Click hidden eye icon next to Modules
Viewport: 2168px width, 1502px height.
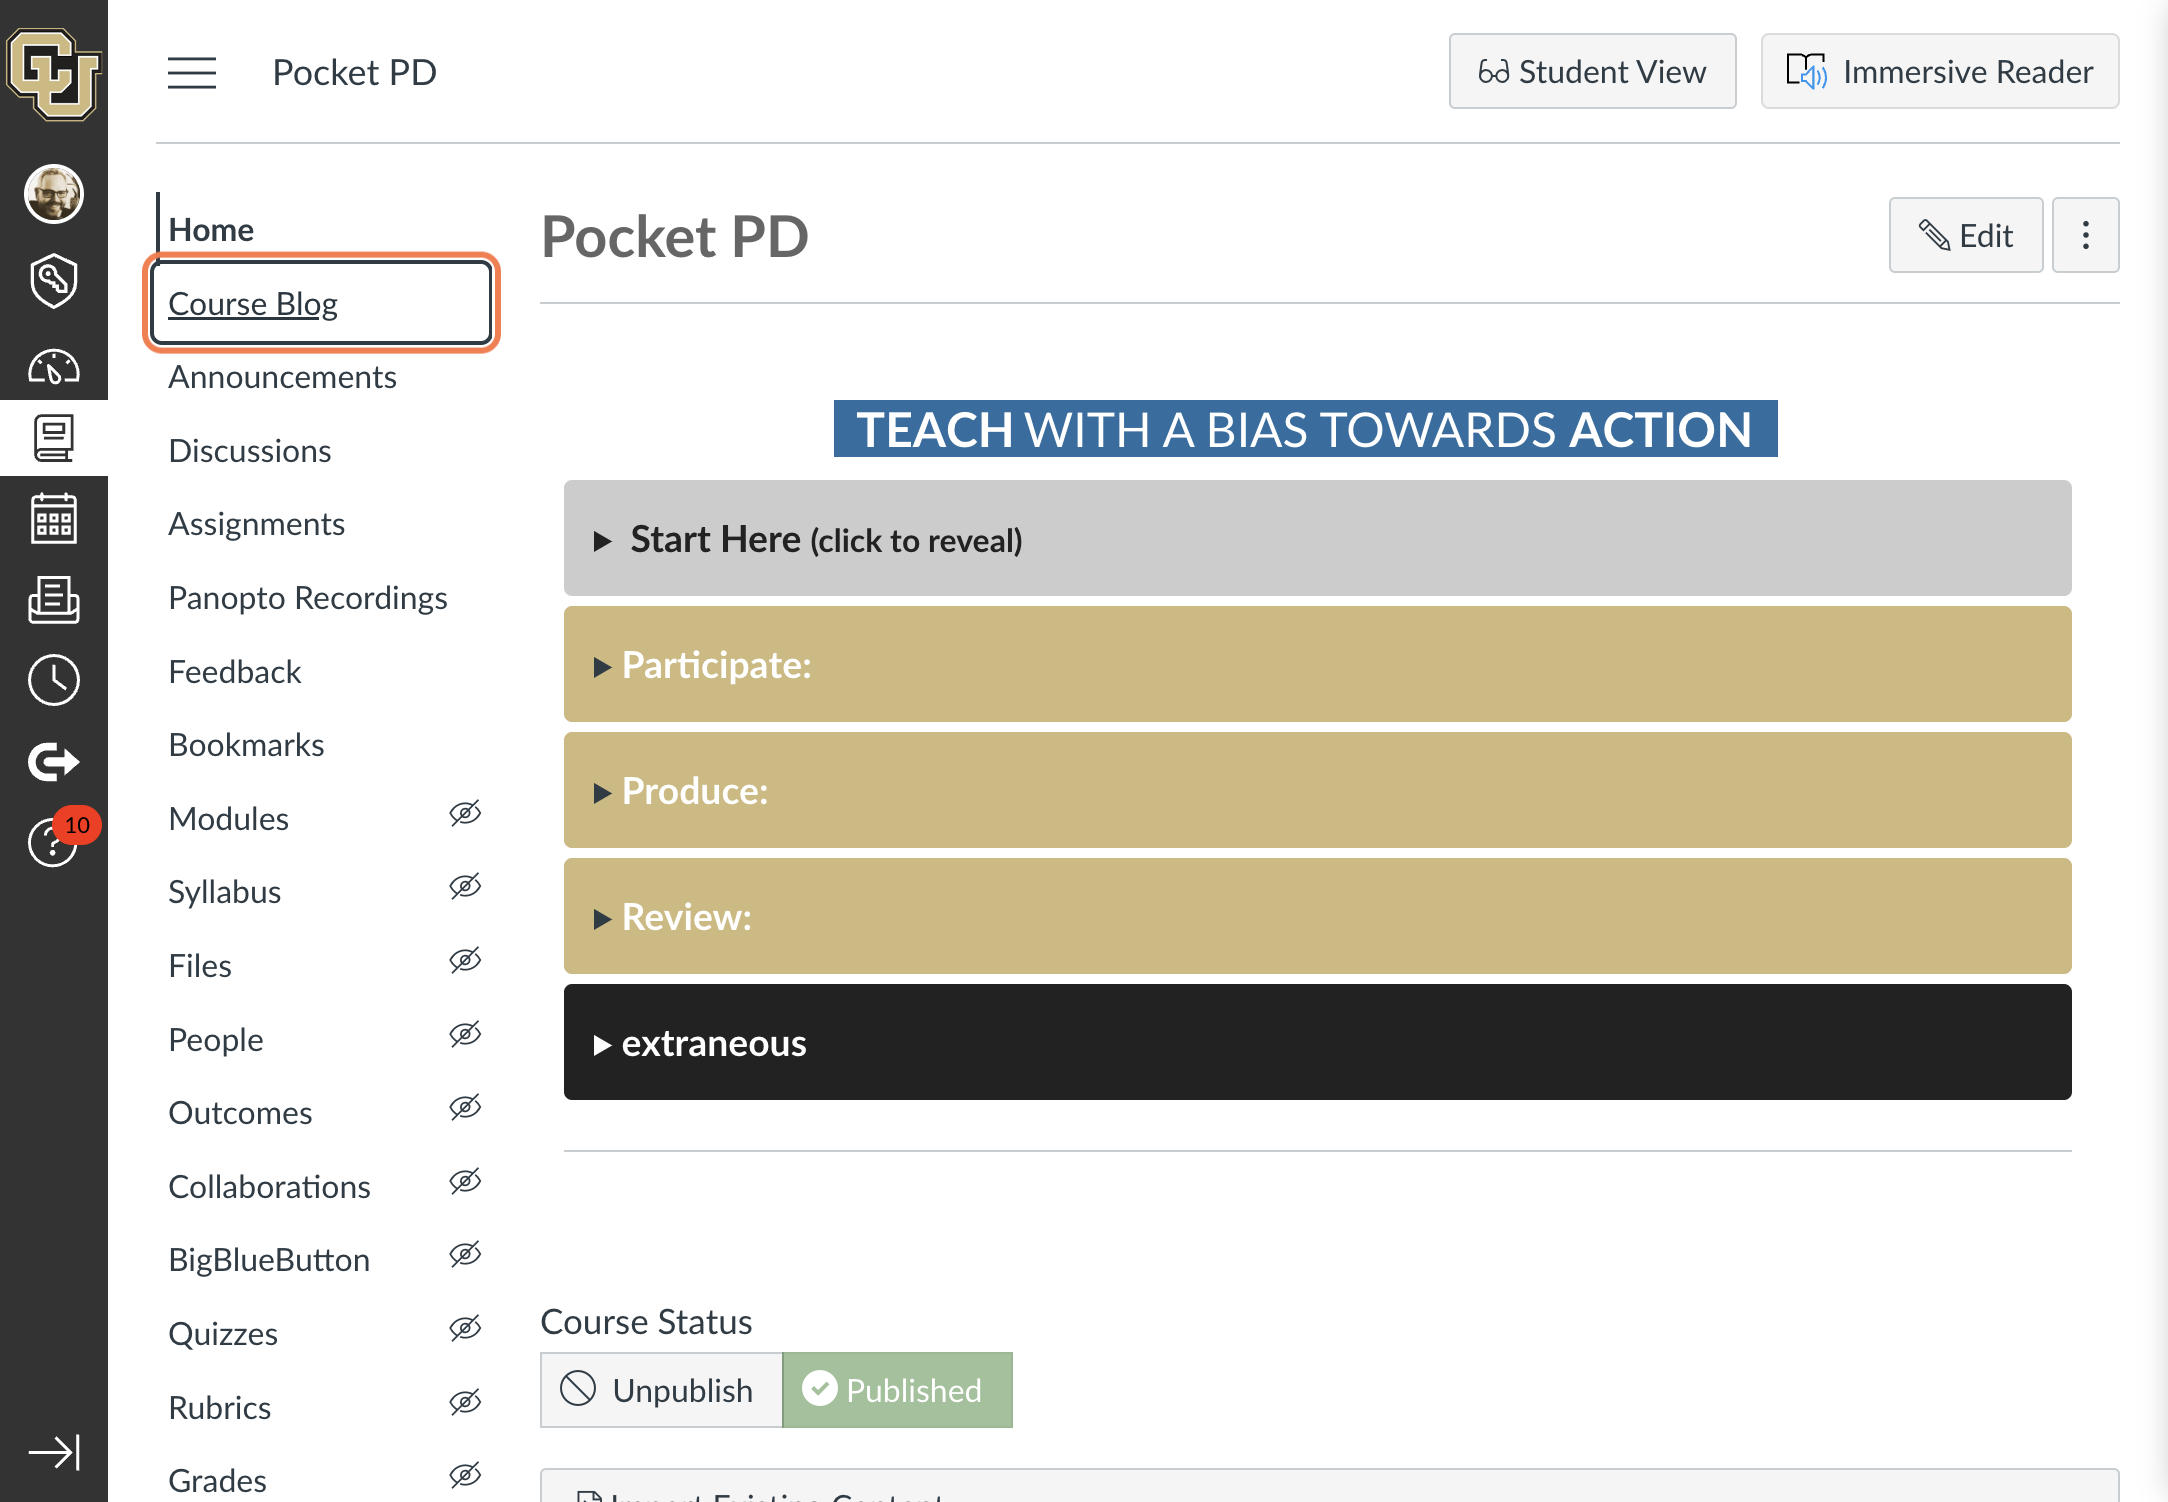point(465,814)
